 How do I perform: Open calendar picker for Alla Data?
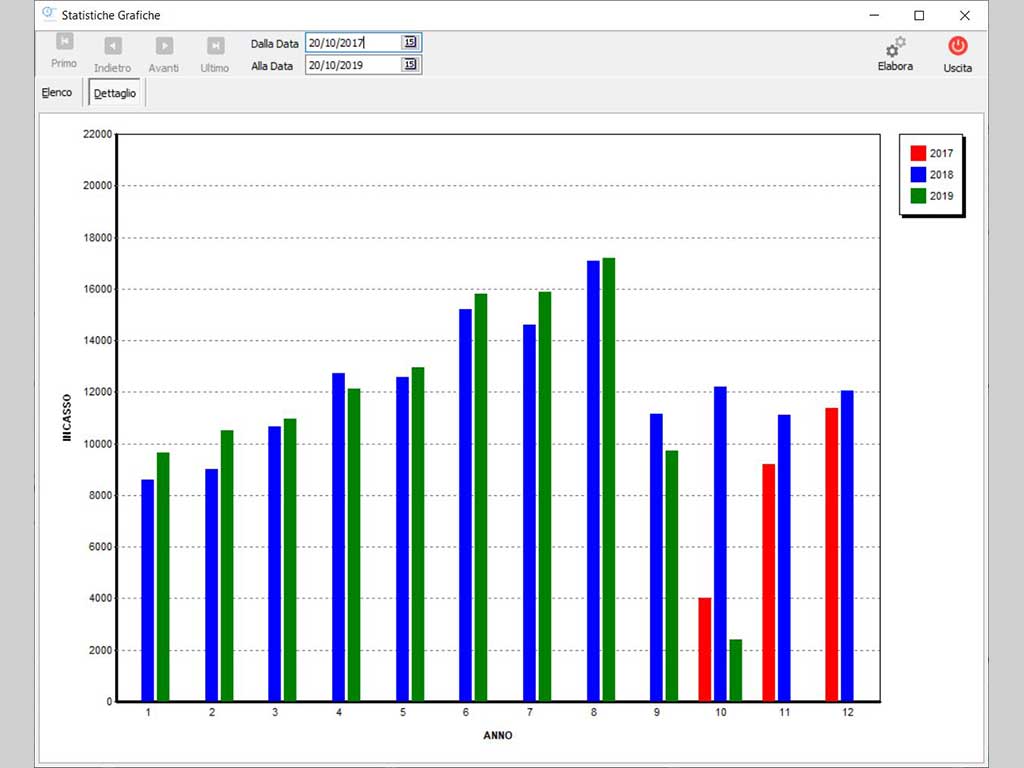pyautogui.click(x=410, y=65)
